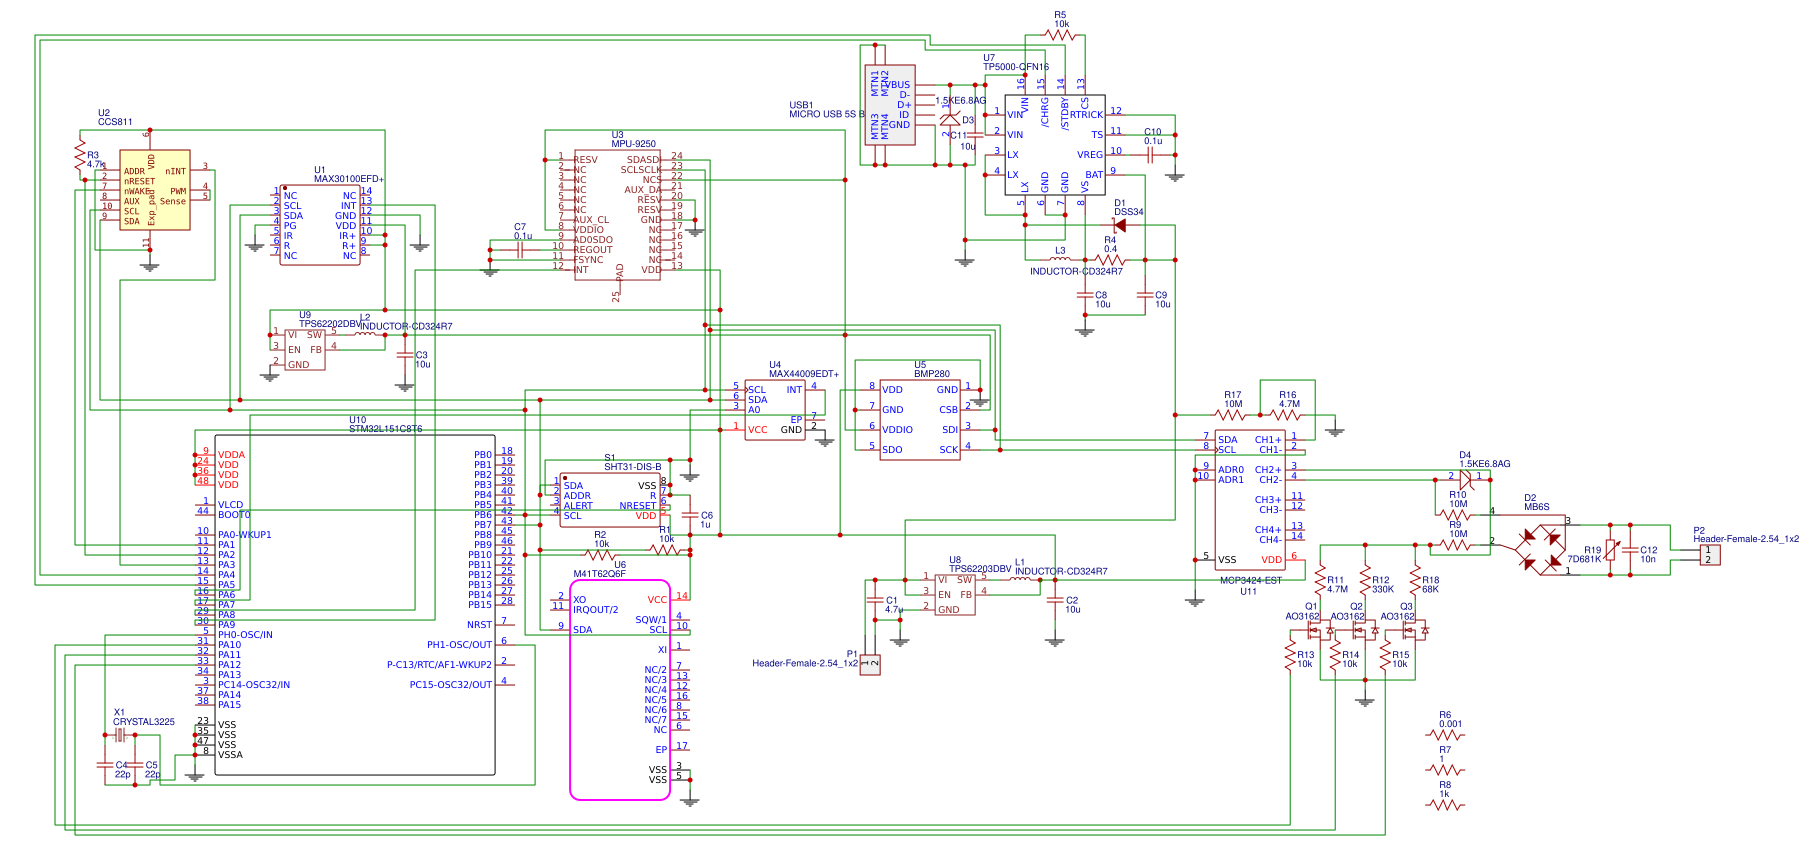Click the X1 CRYSTAL3225 symbol

[120, 735]
